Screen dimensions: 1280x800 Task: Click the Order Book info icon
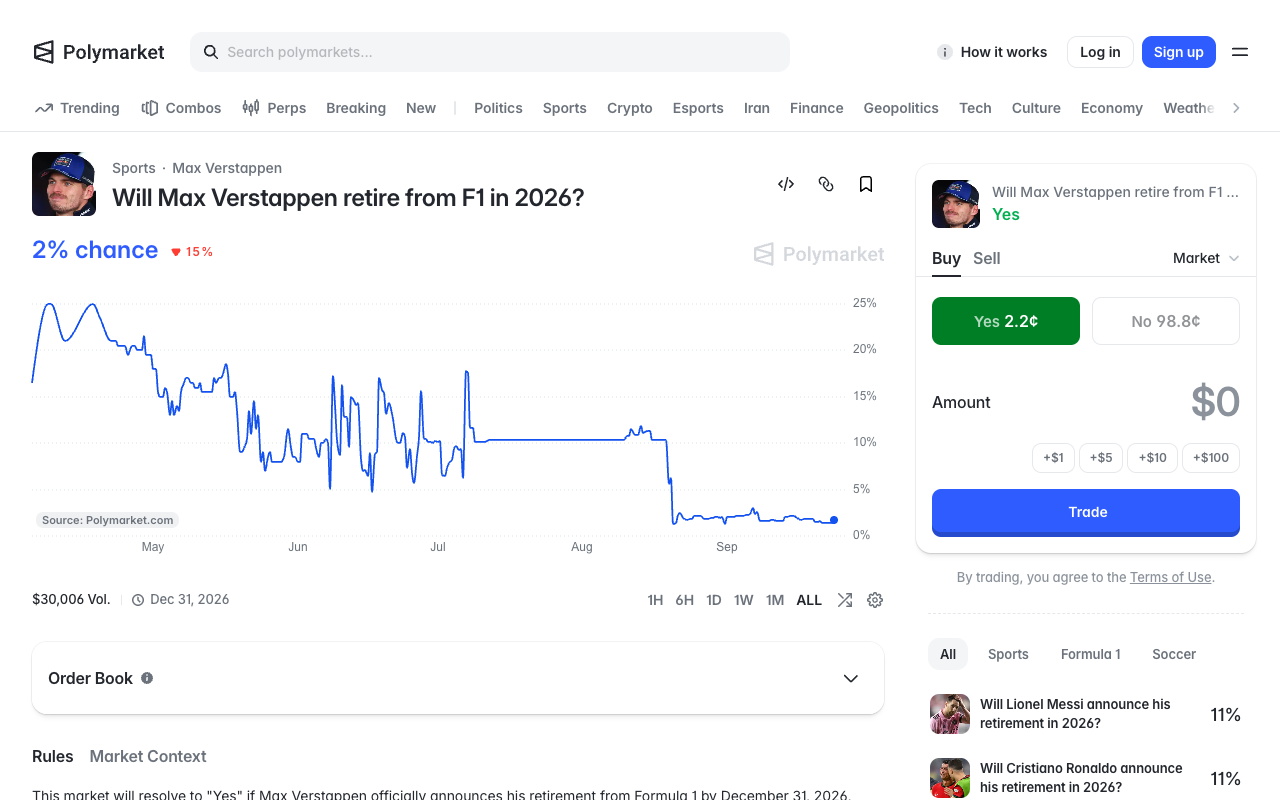(147, 678)
